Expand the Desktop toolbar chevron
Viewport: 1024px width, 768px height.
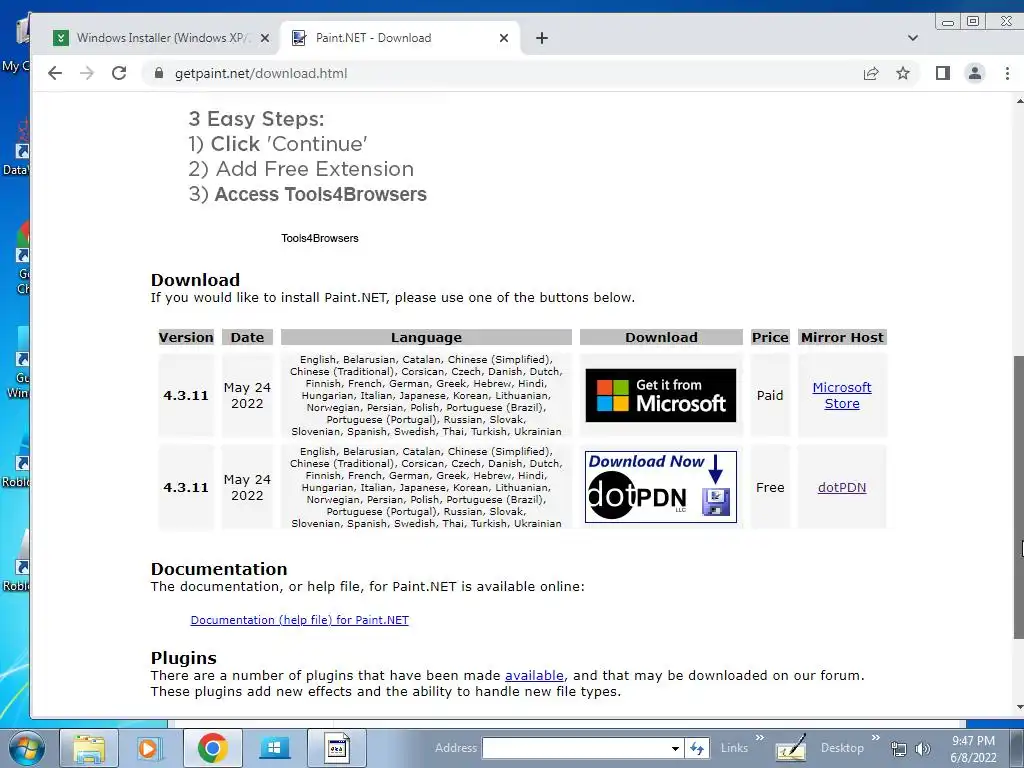[x=875, y=738]
